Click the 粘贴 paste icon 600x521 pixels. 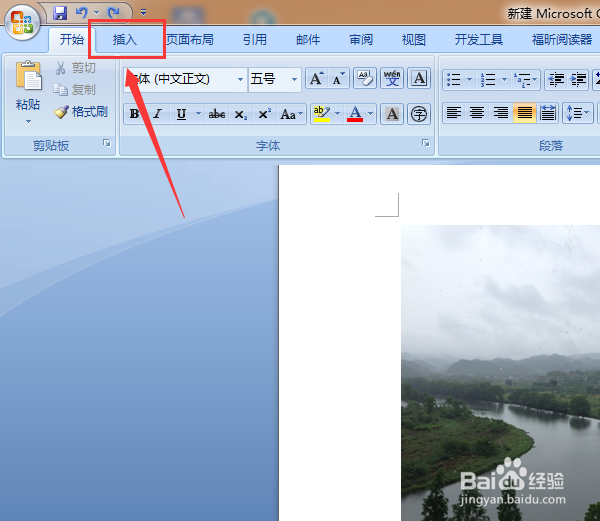tap(28, 76)
